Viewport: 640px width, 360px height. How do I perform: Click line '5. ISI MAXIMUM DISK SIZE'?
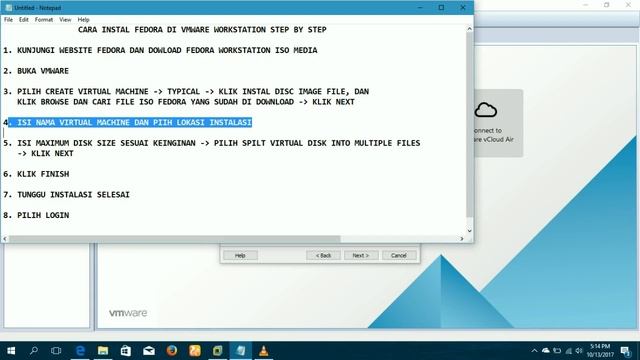[x=211, y=143]
